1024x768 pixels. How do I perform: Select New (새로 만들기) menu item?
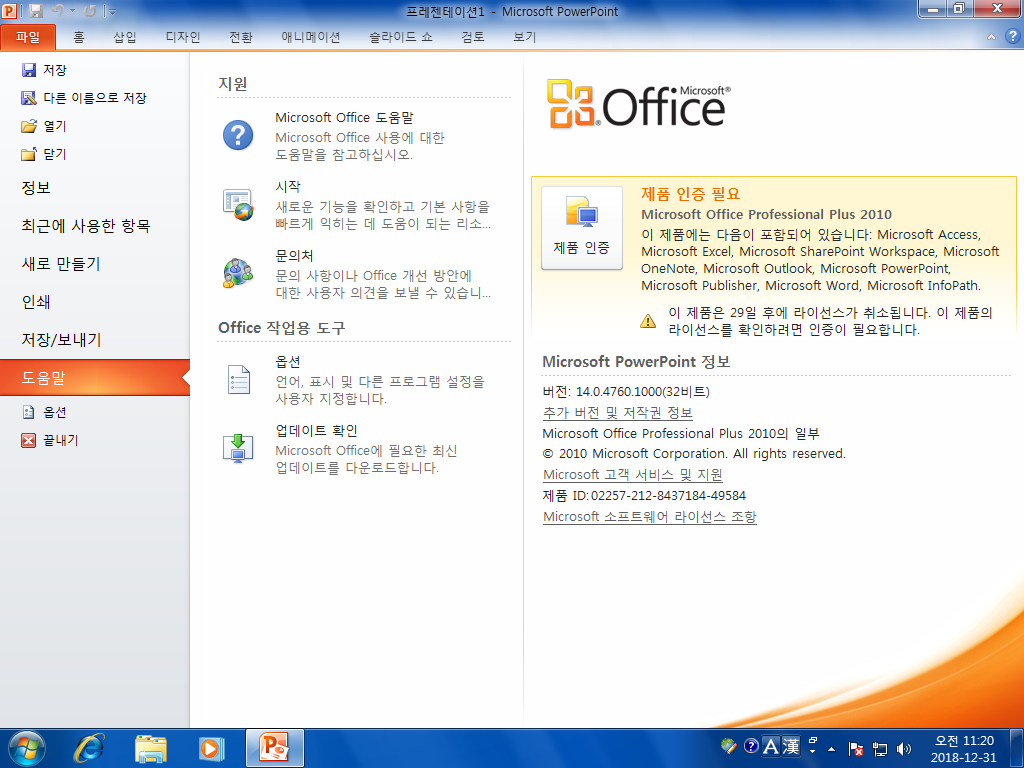95,264
